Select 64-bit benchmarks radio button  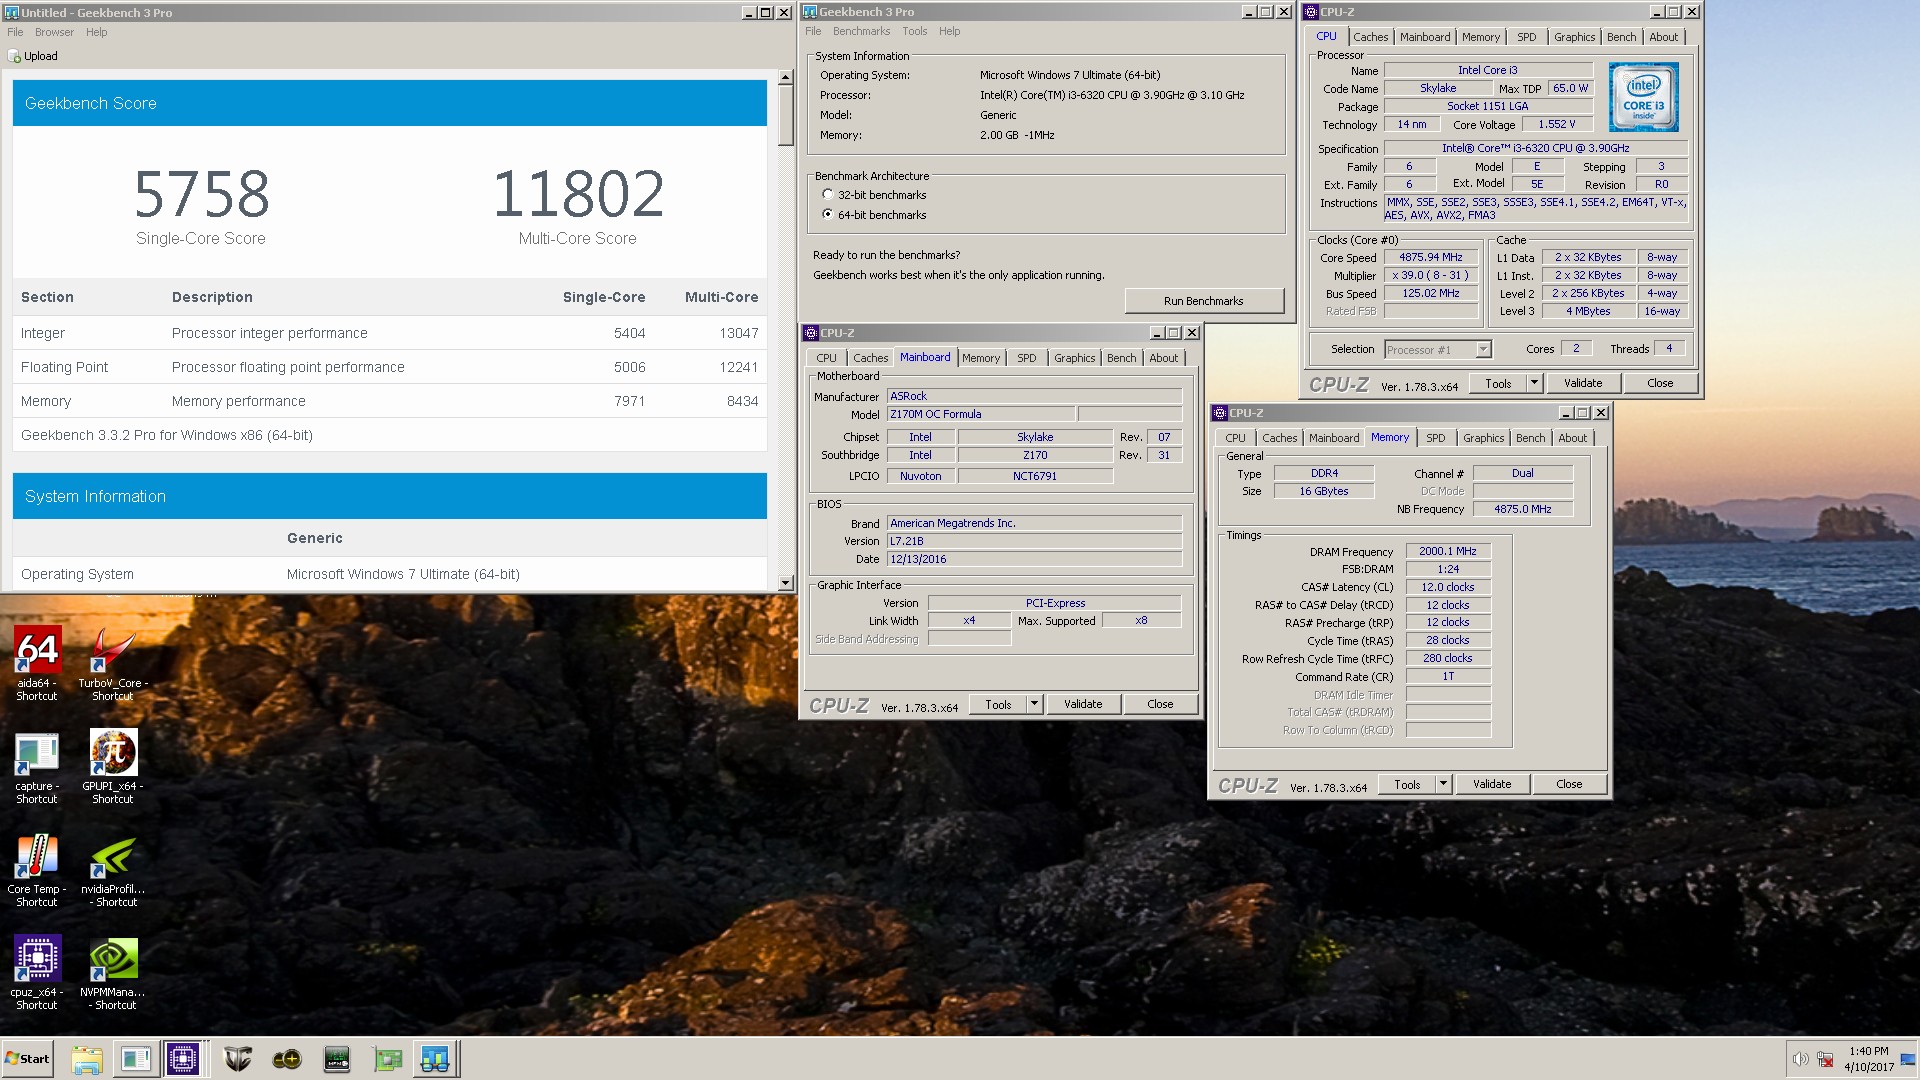(x=828, y=214)
